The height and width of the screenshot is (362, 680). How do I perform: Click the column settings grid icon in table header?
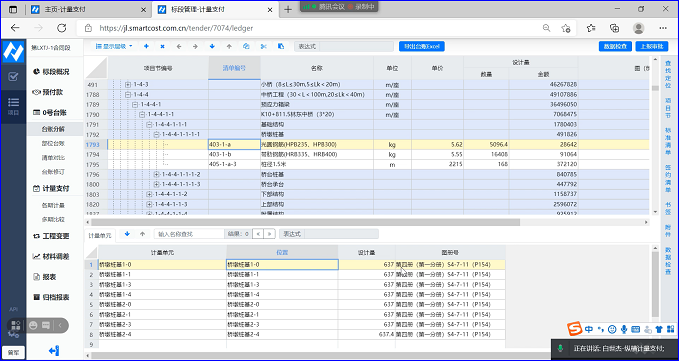point(638,68)
